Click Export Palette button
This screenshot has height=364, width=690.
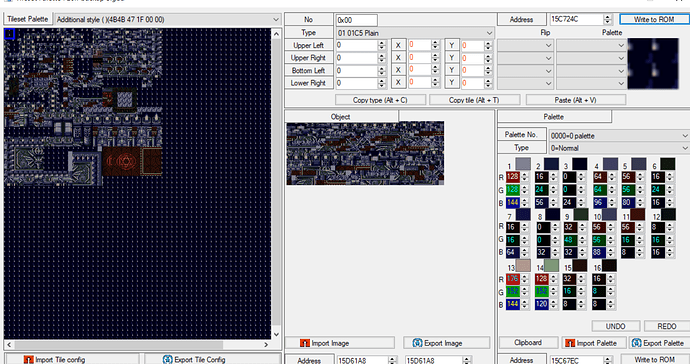pyautogui.click(x=658, y=343)
